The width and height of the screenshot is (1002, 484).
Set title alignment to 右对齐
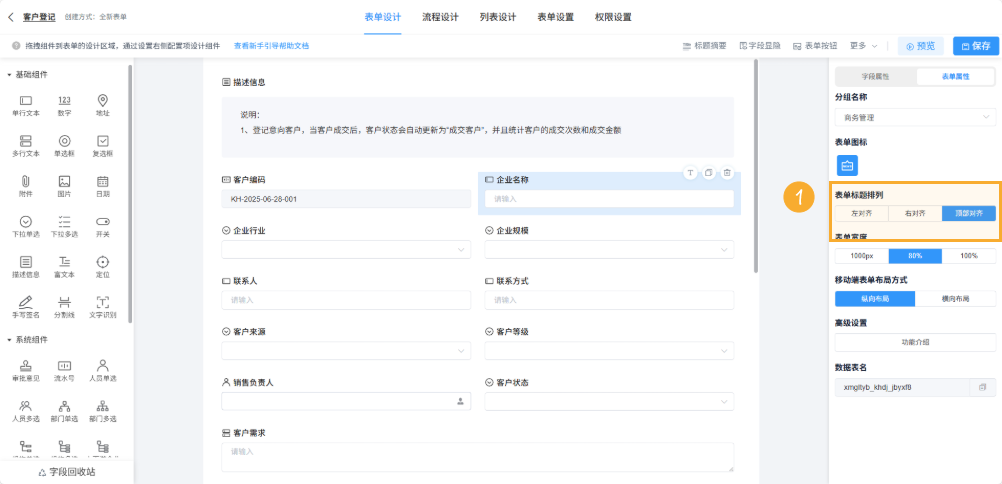(915, 213)
